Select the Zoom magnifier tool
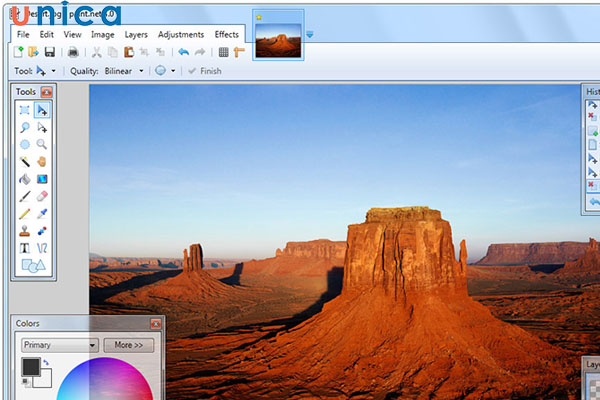The image size is (600, 400). 42,144
